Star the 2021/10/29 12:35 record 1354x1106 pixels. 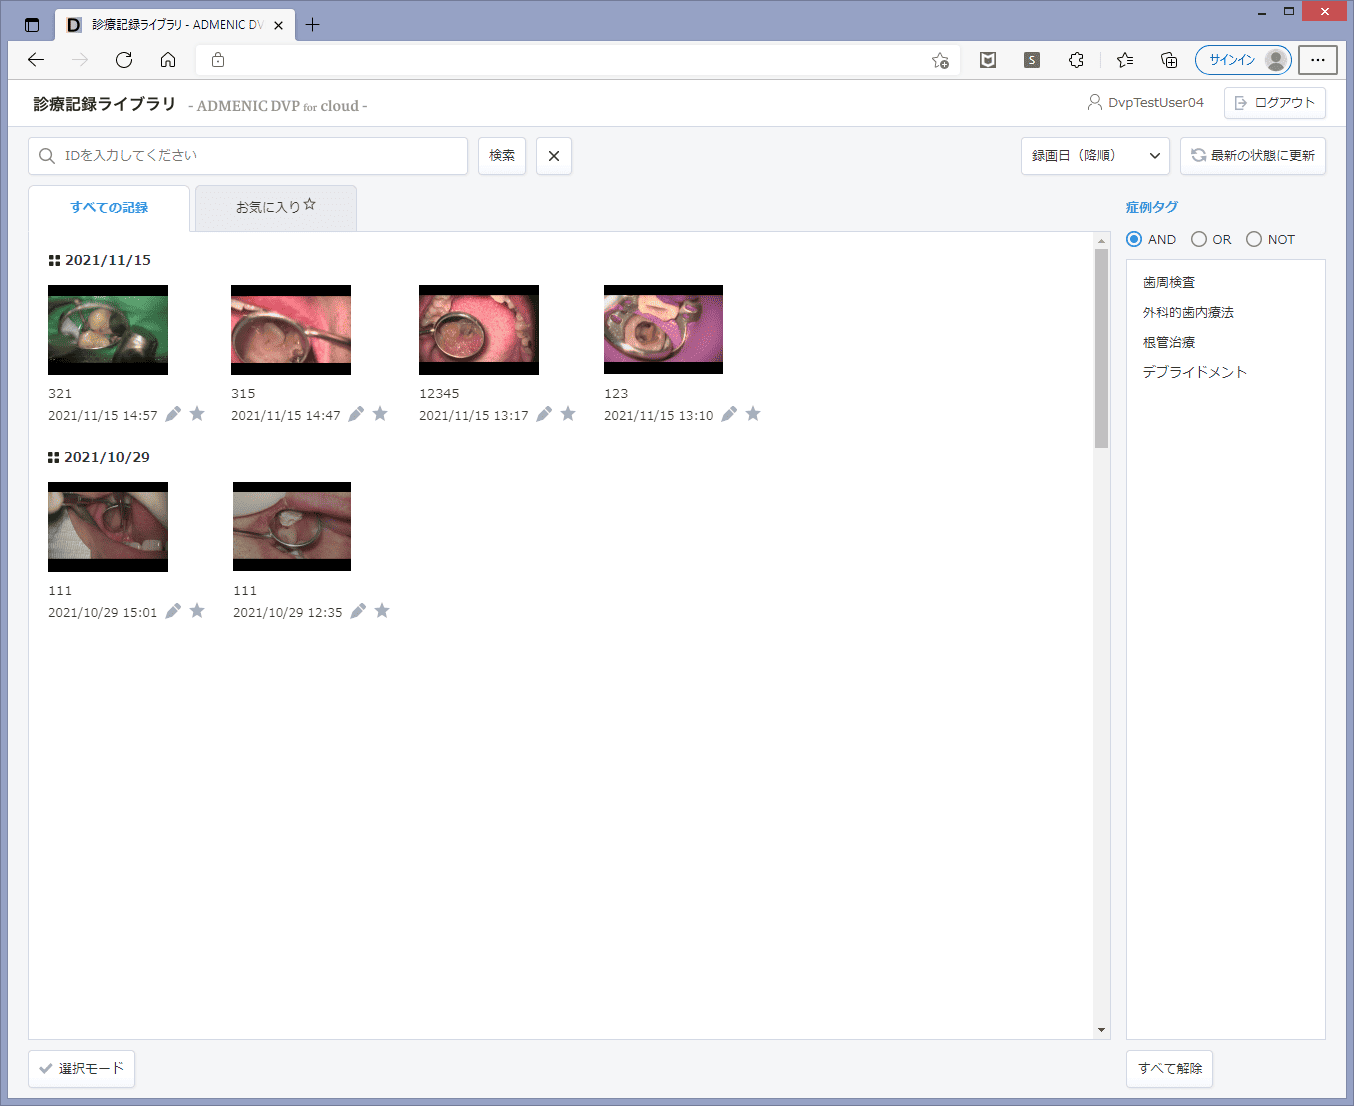(x=382, y=611)
